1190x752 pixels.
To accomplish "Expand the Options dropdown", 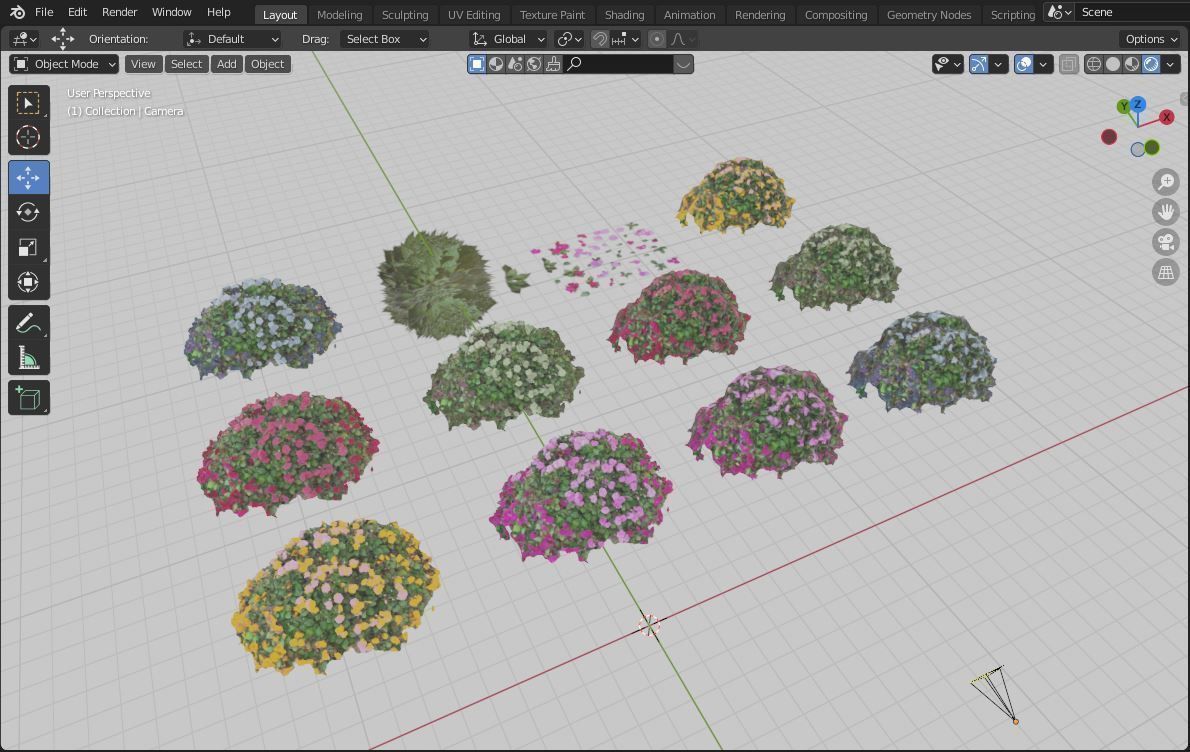I will click(x=1150, y=39).
